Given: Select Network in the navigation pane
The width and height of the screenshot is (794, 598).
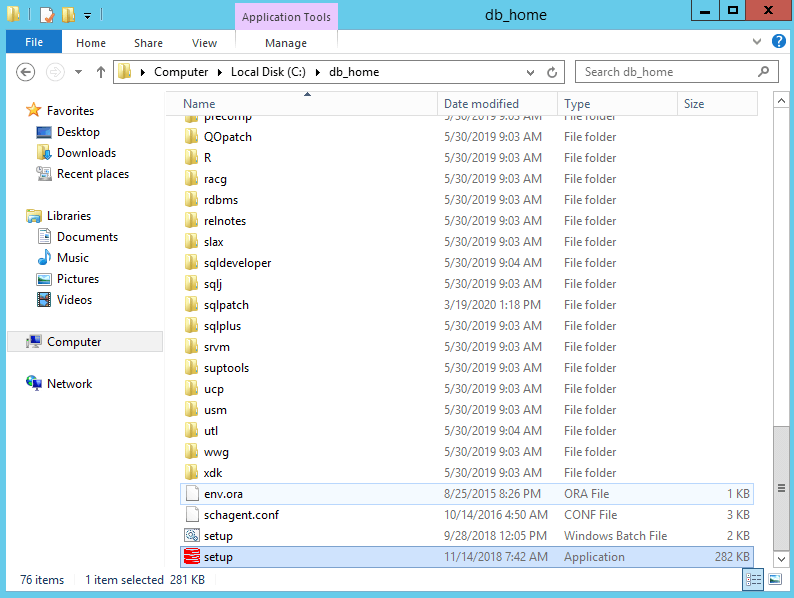Looking at the screenshot, I should click(x=69, y=384).
